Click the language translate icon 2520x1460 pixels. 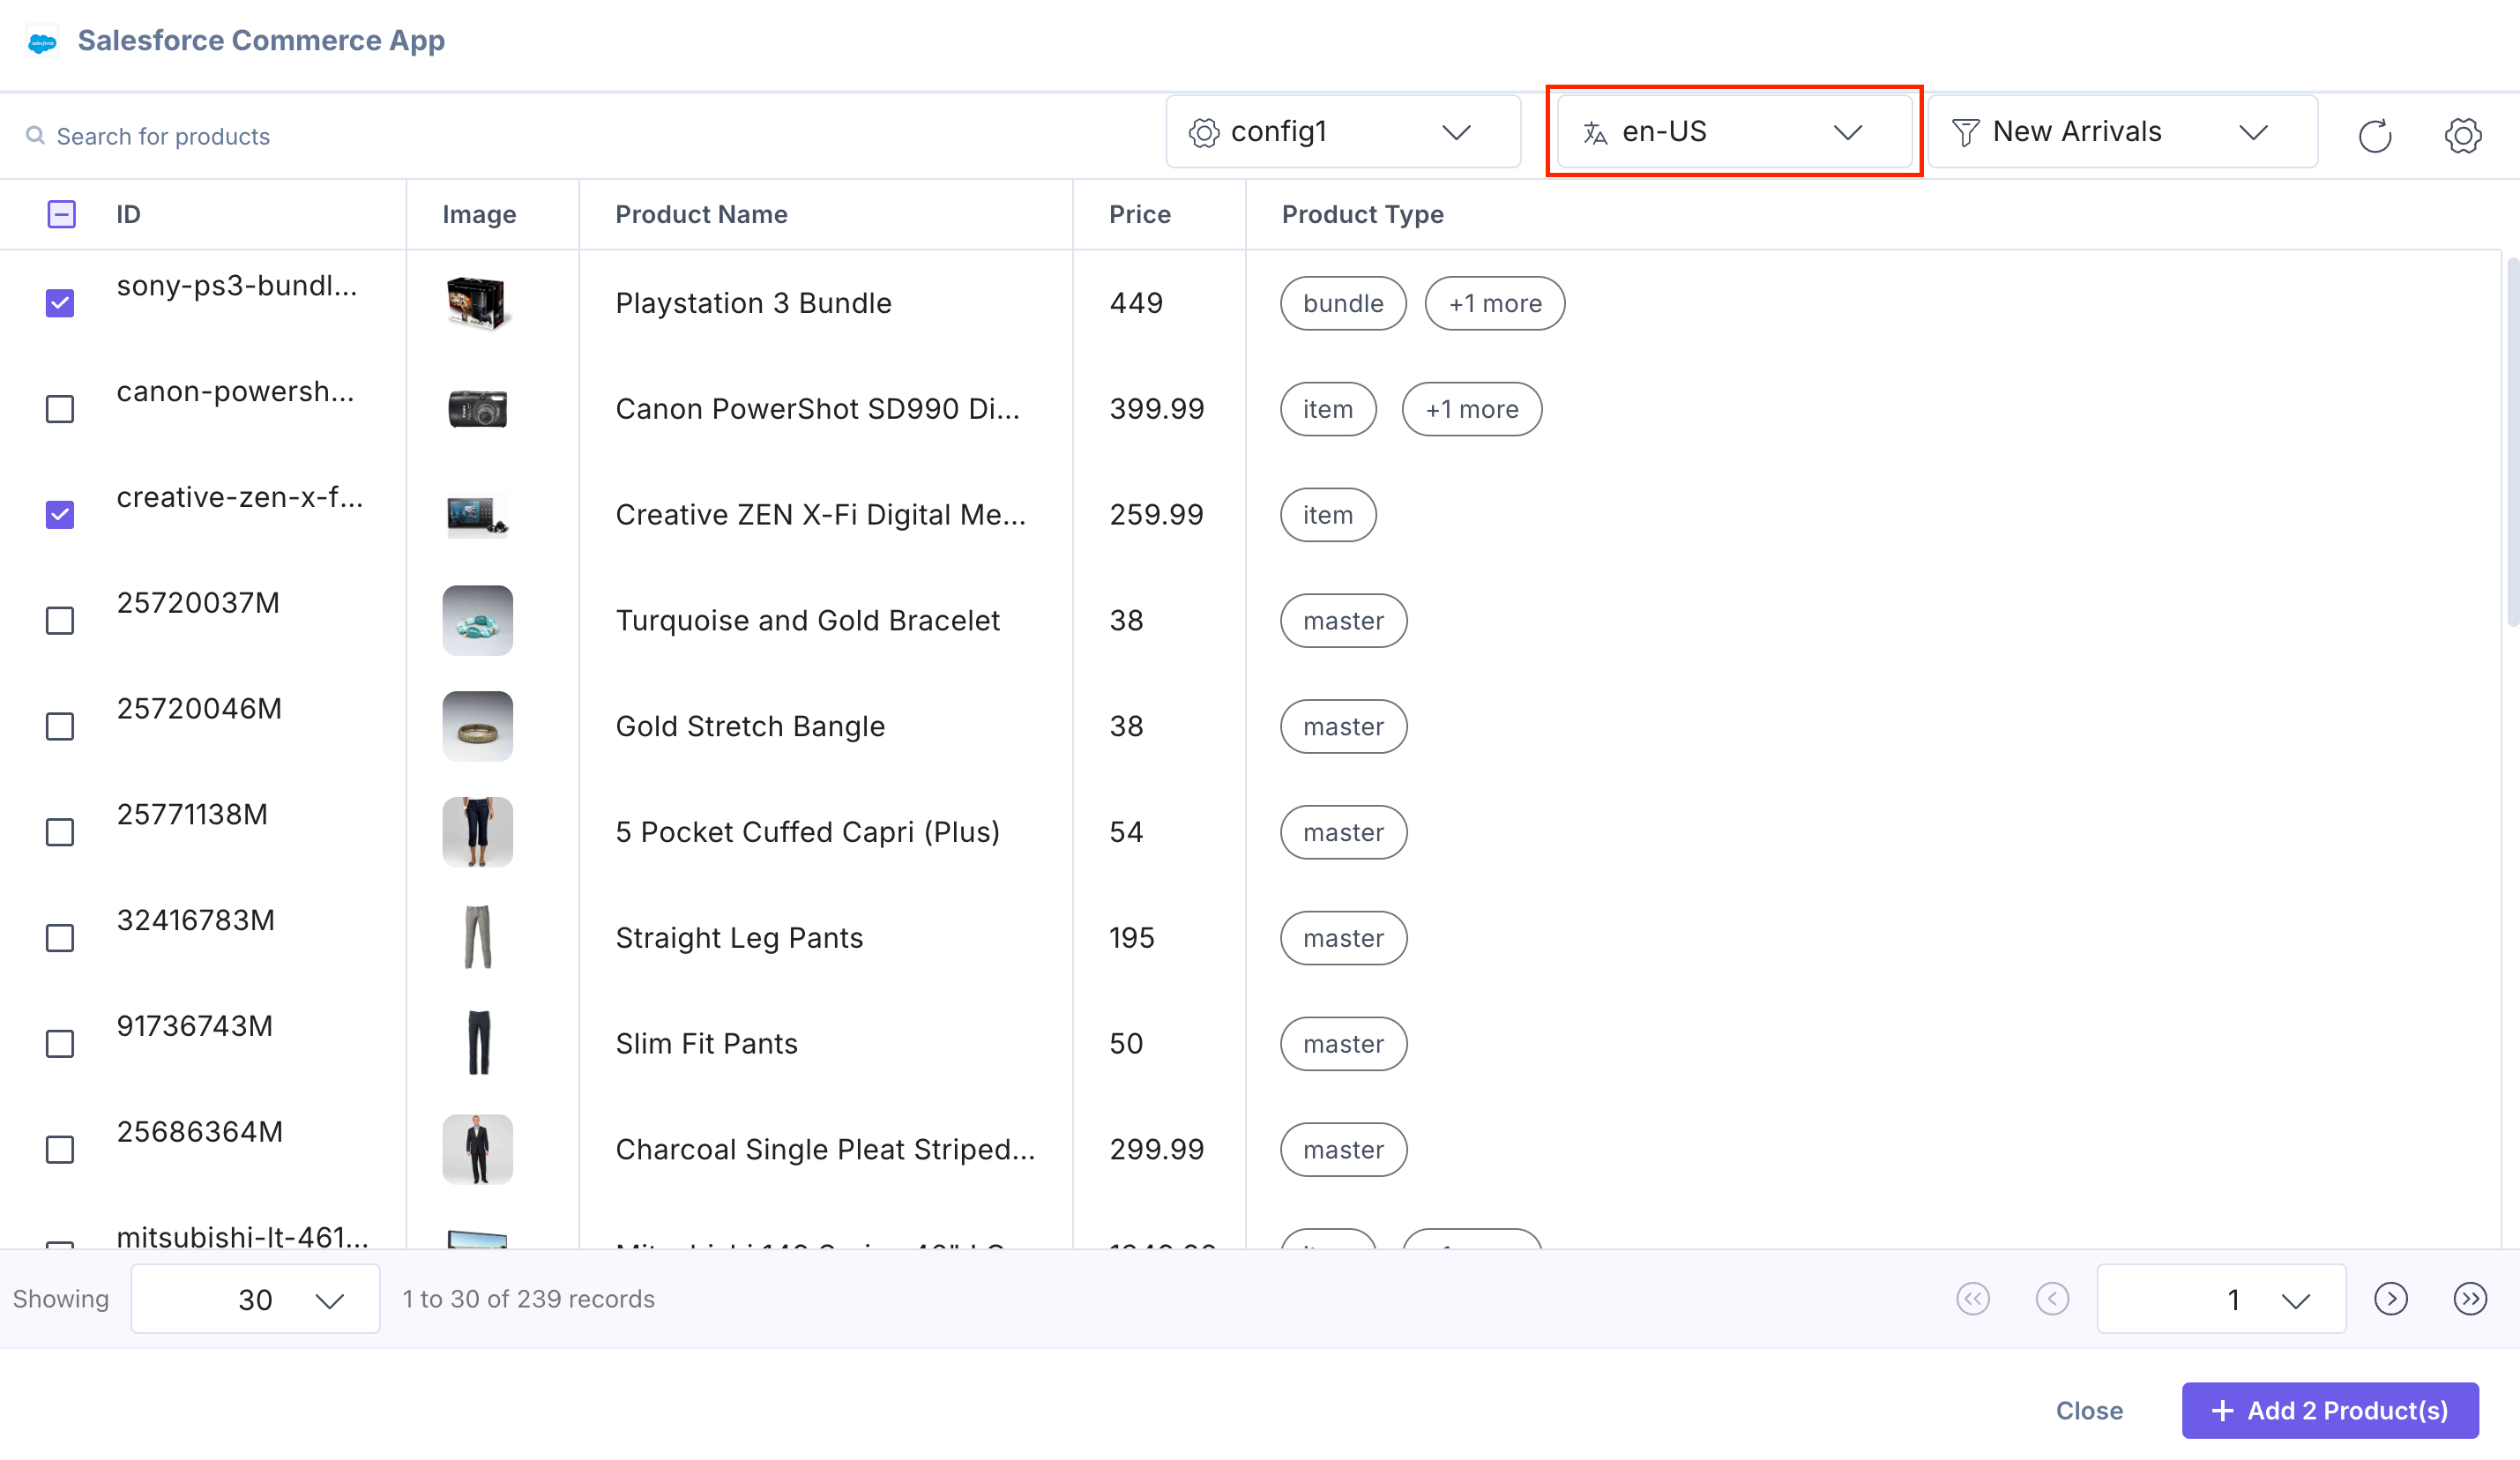1595,132
